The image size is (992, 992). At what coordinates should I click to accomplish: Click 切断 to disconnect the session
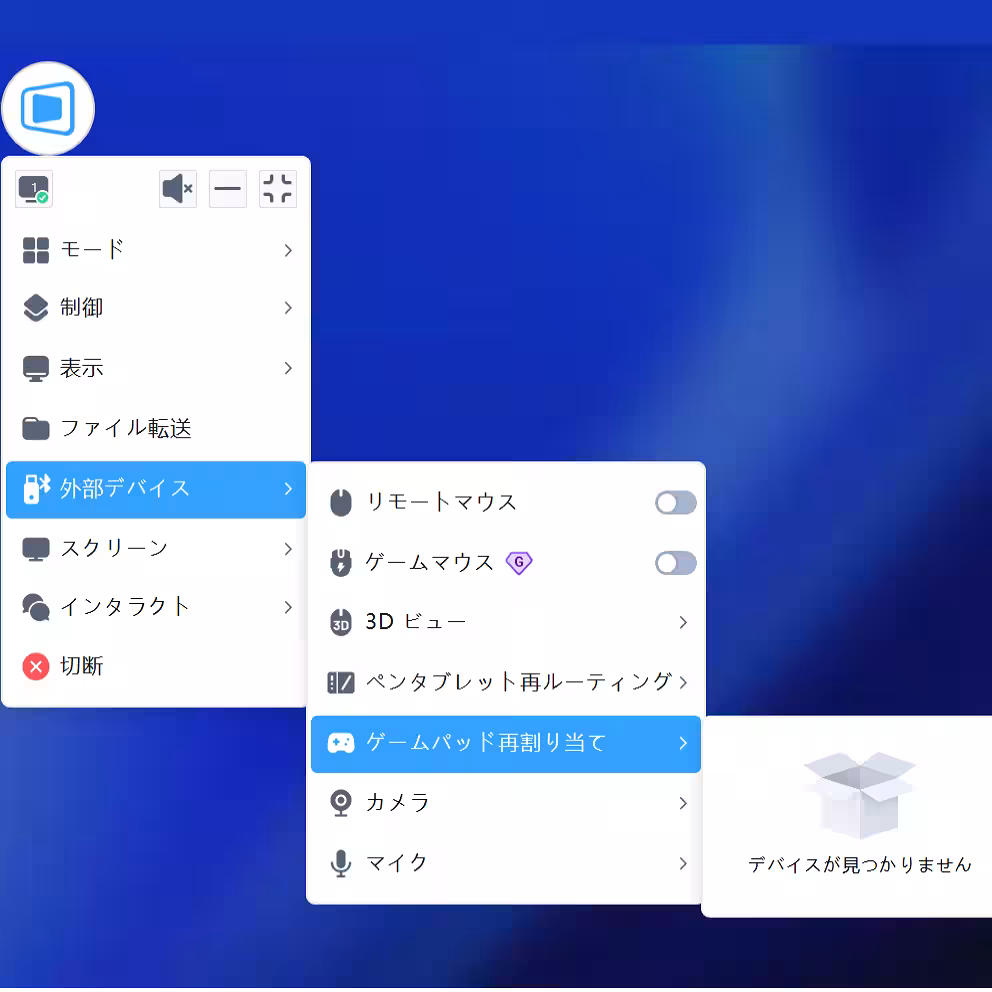pyautogui.click(x=80, y=666)
